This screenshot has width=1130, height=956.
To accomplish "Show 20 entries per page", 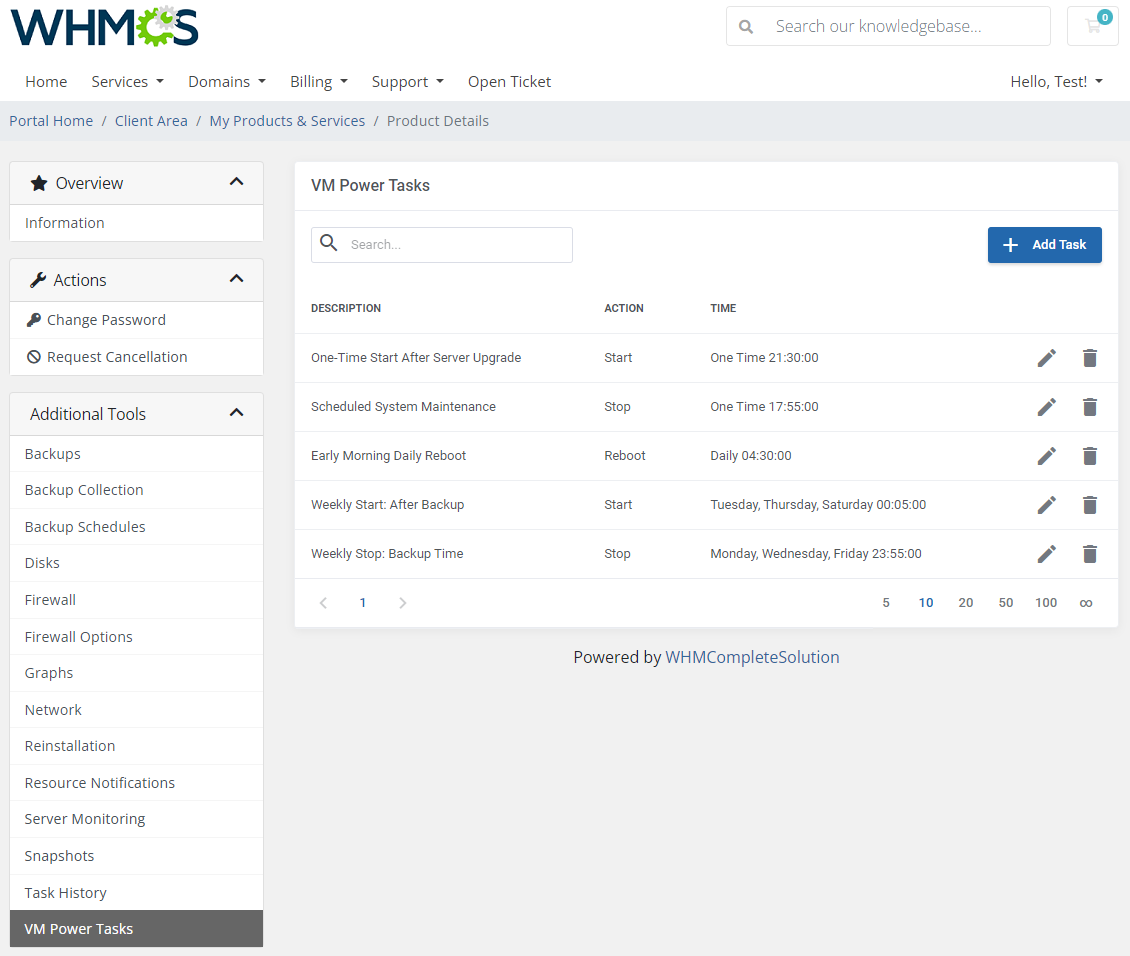I will (966, 603).
